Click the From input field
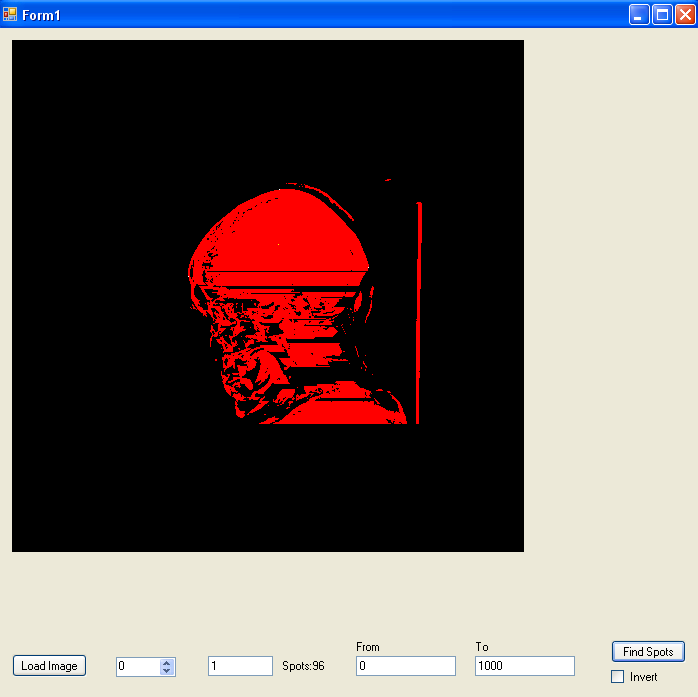The height and width of the screenshot is (697, 698). click(x=406, y=666)
